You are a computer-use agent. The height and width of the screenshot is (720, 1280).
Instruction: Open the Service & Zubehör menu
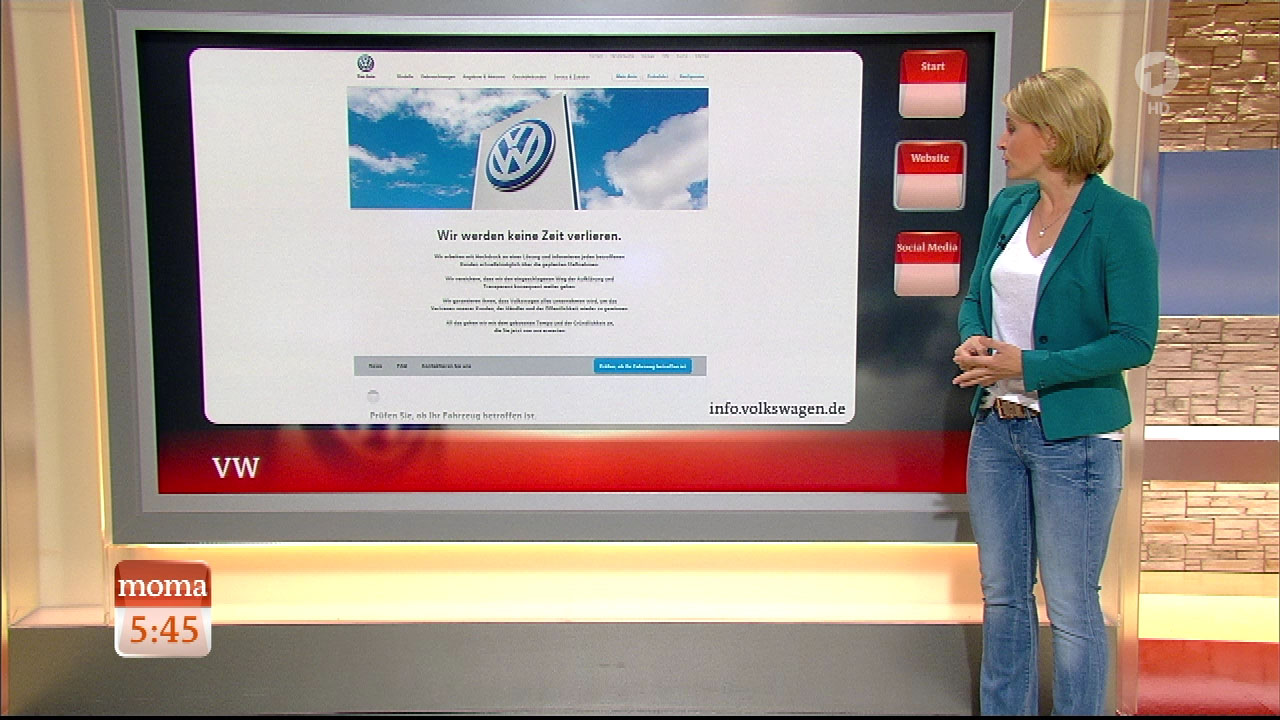coord(572,77)
